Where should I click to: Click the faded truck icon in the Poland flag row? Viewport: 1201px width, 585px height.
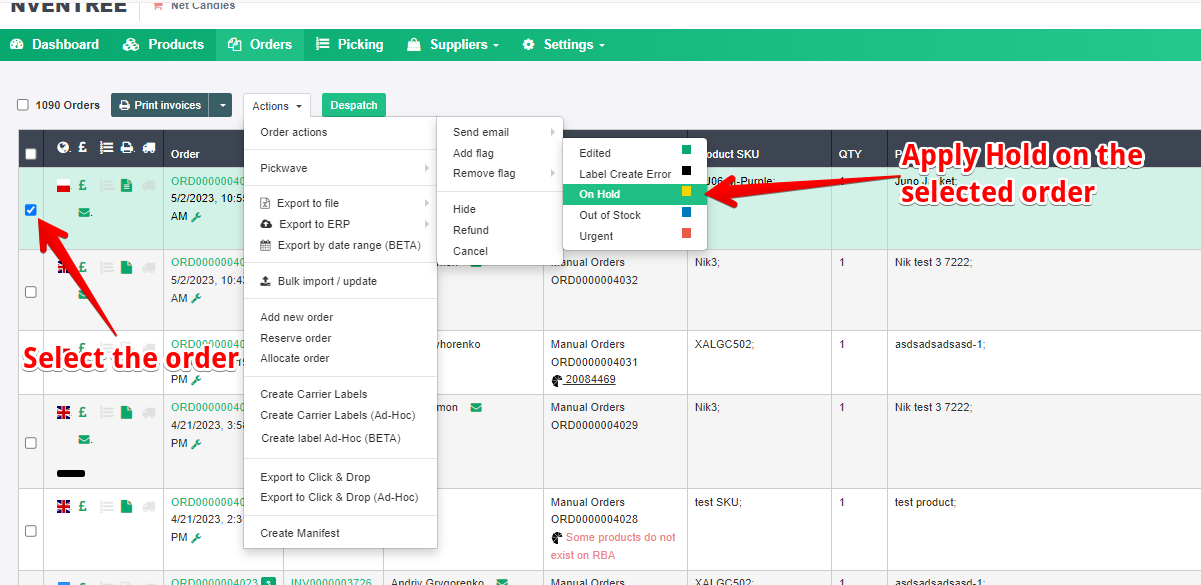coord(149,186)
